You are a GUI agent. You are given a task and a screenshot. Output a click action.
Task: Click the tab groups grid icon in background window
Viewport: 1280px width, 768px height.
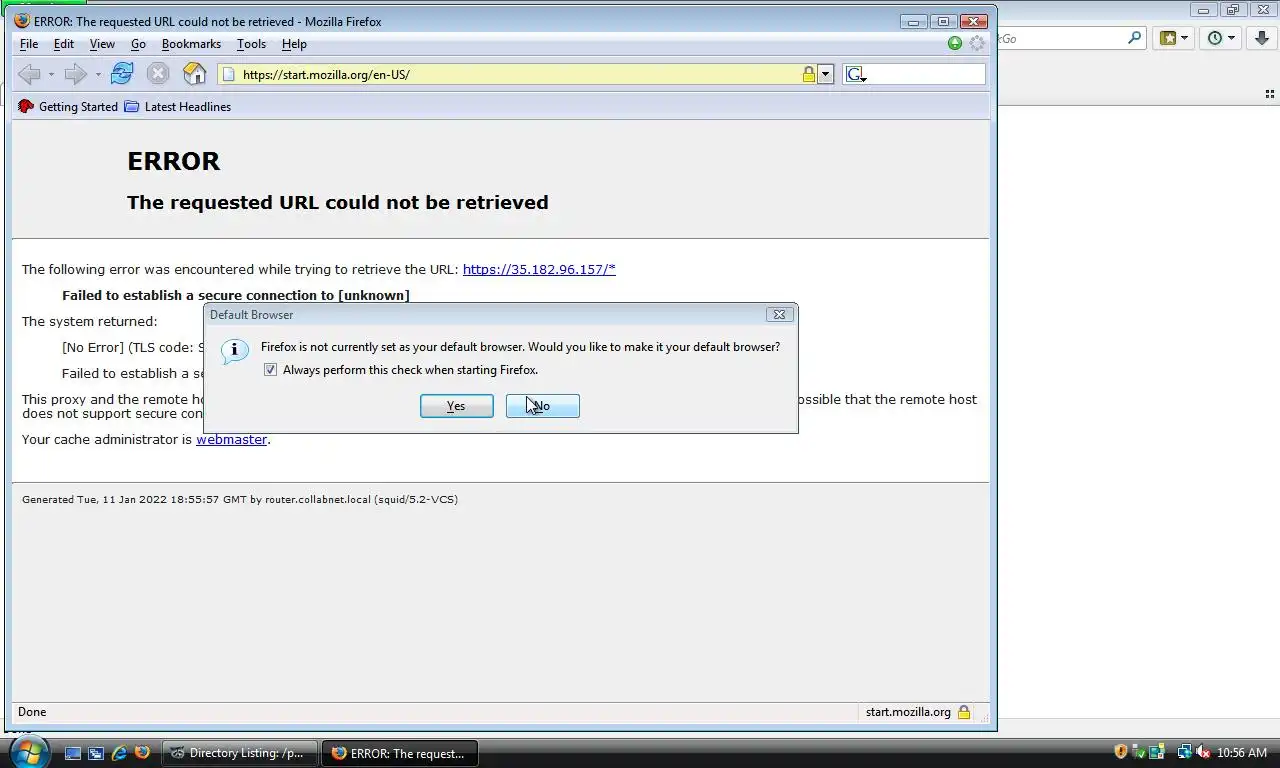pyautogui.click(x=1270, y=94)
